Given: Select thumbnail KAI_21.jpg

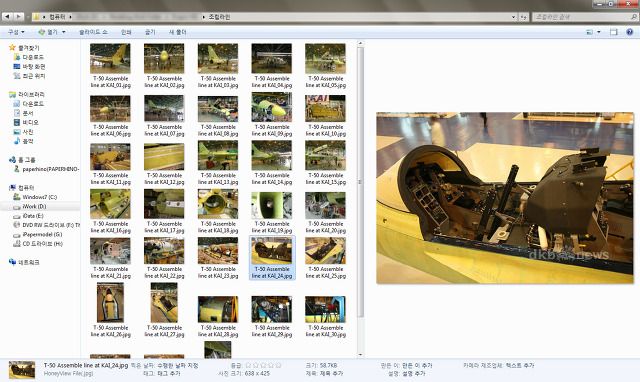Looking at the screenshot, I should click(x=110, y=251).
